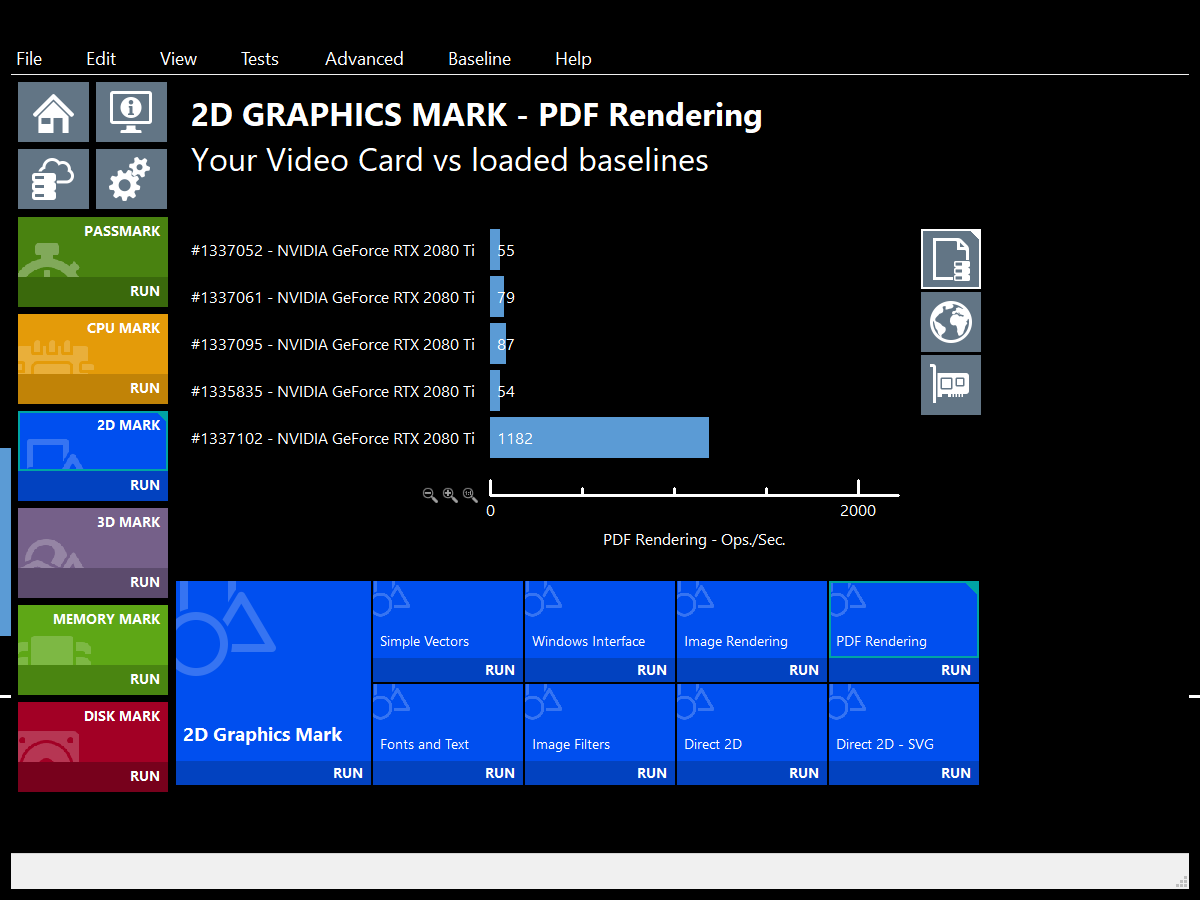Run the Windows Interface test
The image size is (1200, 900).
(600, 670)
